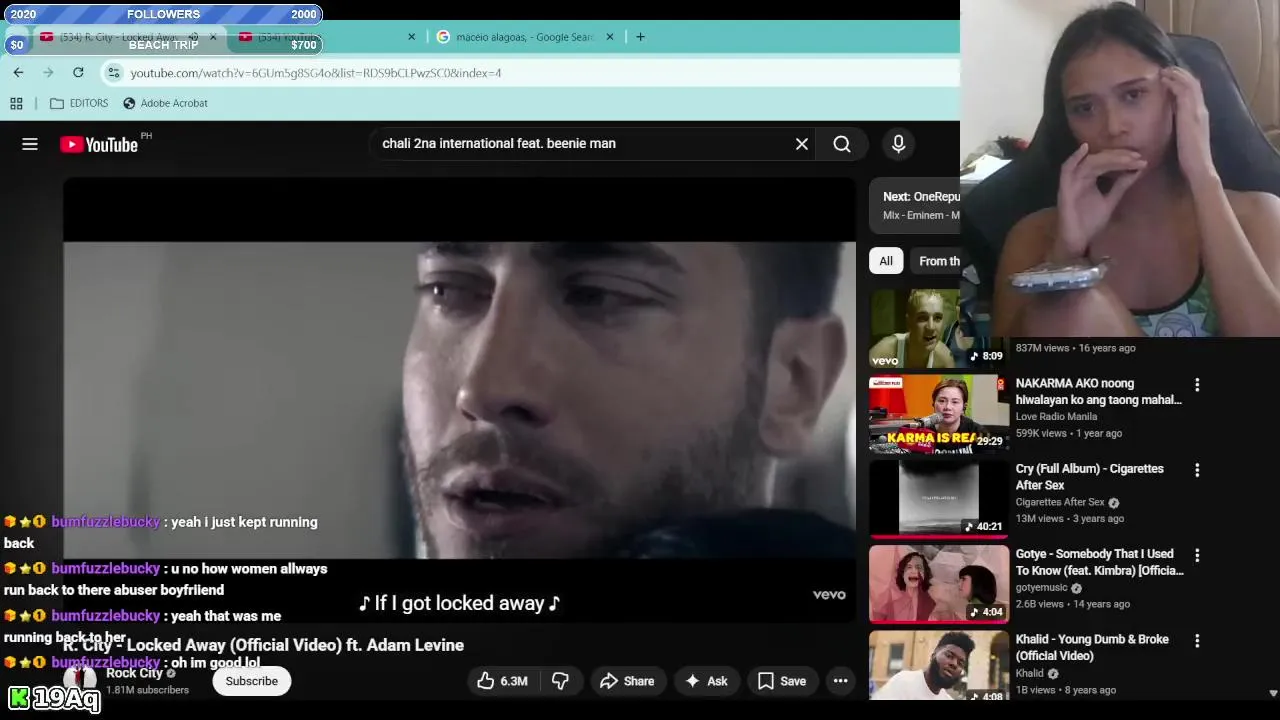
Task: Subscribe to the Rock City channel
Action: click(x=252, y=681)
